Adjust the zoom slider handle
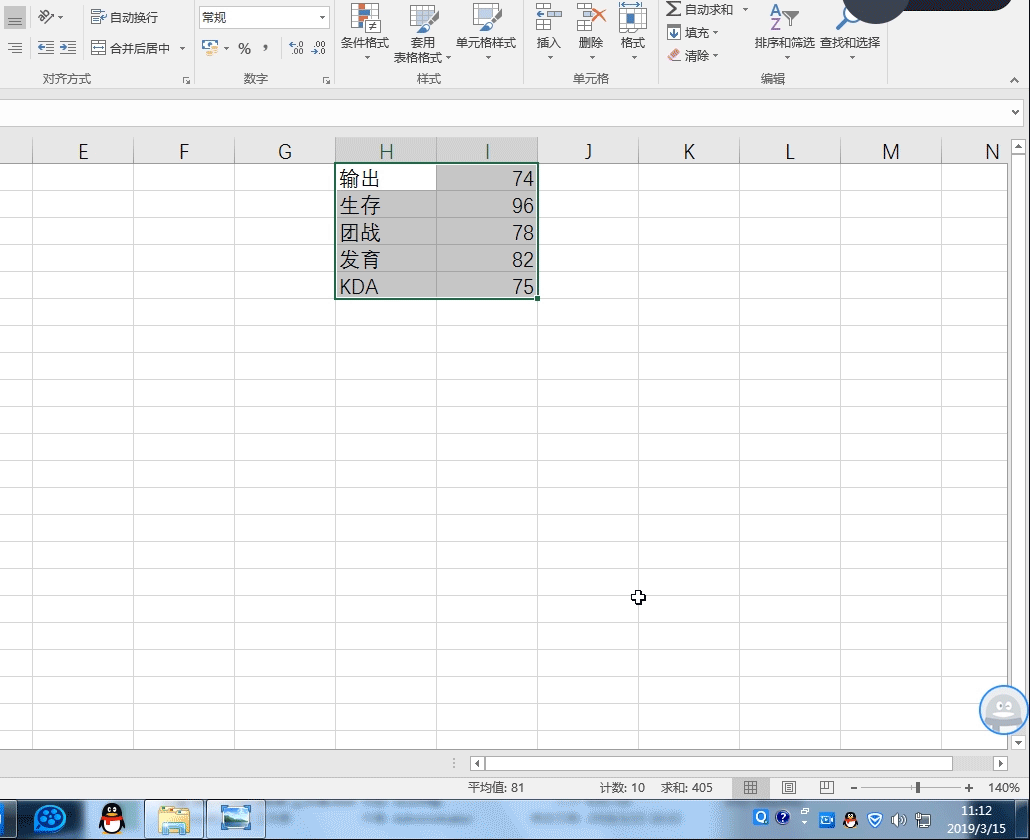 (x=918, y=787)
